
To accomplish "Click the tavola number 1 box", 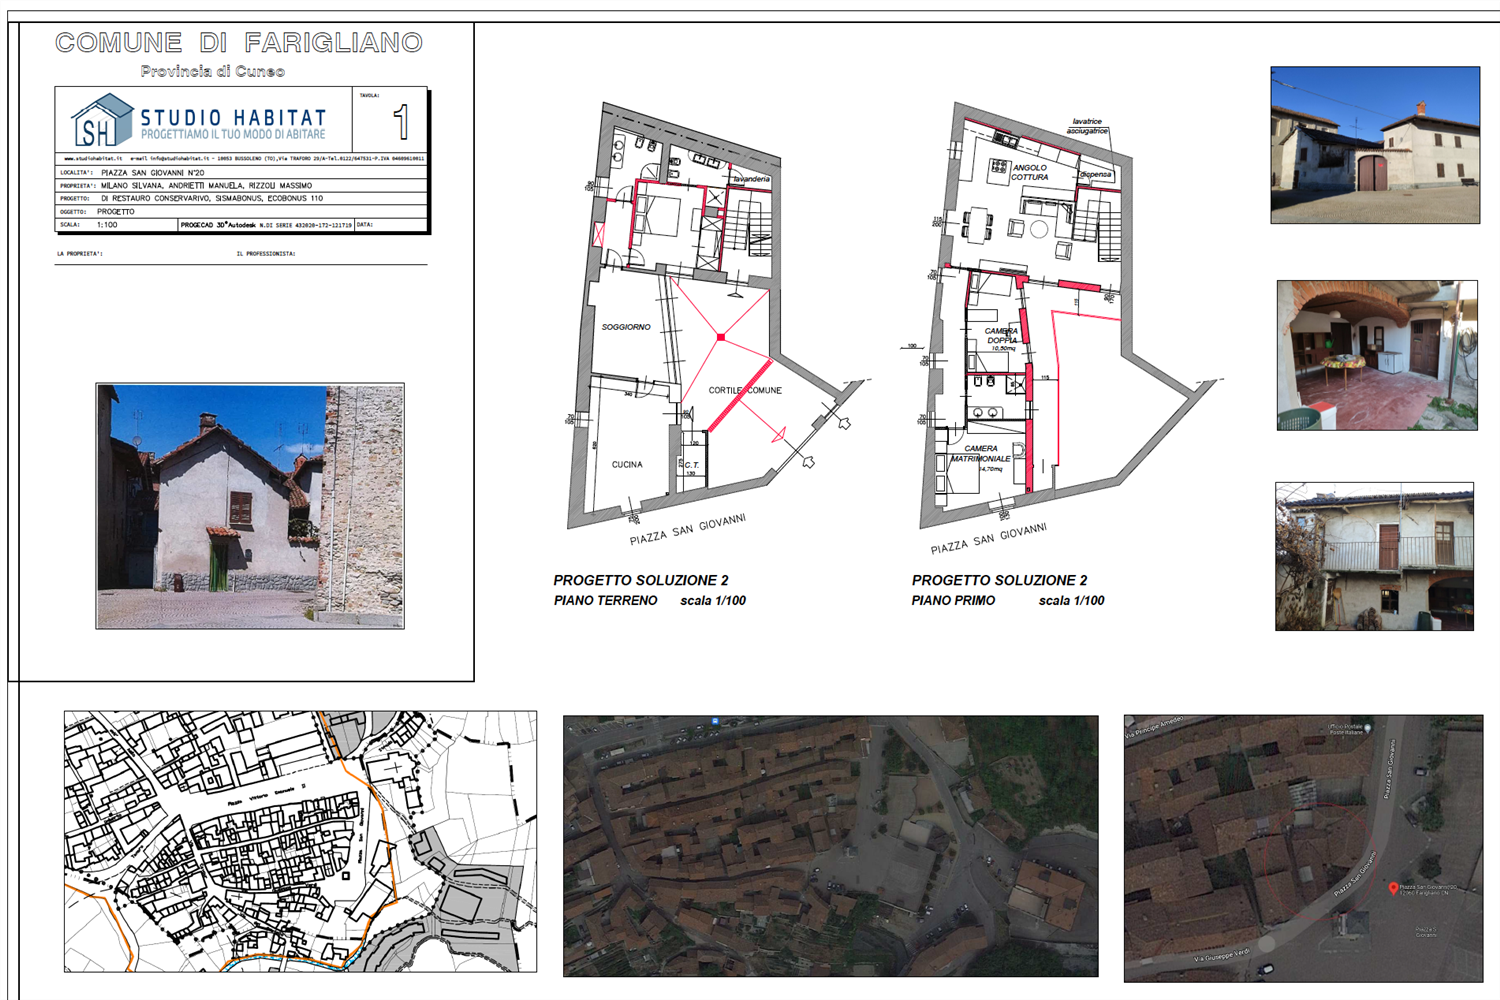I will 390,120.
